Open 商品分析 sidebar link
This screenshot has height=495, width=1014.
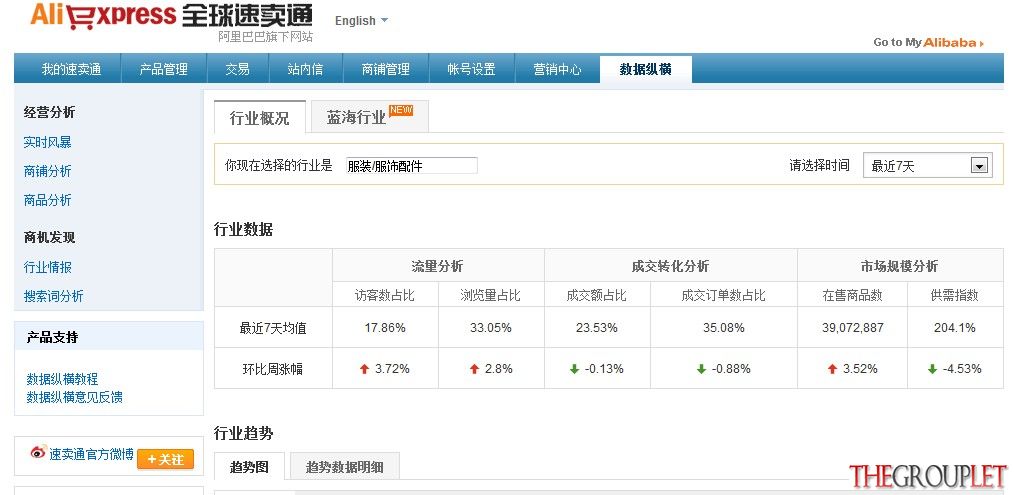[x=47, y=200]
